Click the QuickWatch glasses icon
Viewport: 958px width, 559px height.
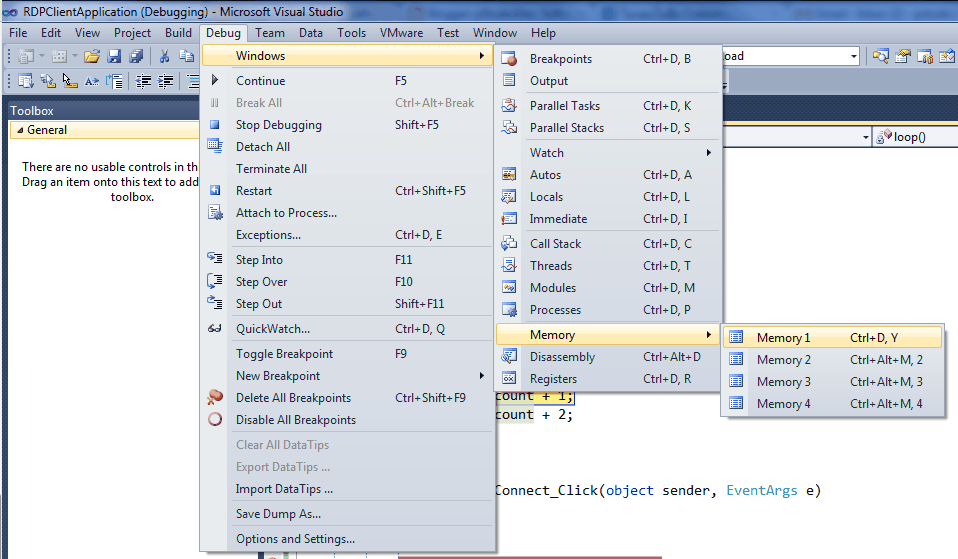click(214, 329)
